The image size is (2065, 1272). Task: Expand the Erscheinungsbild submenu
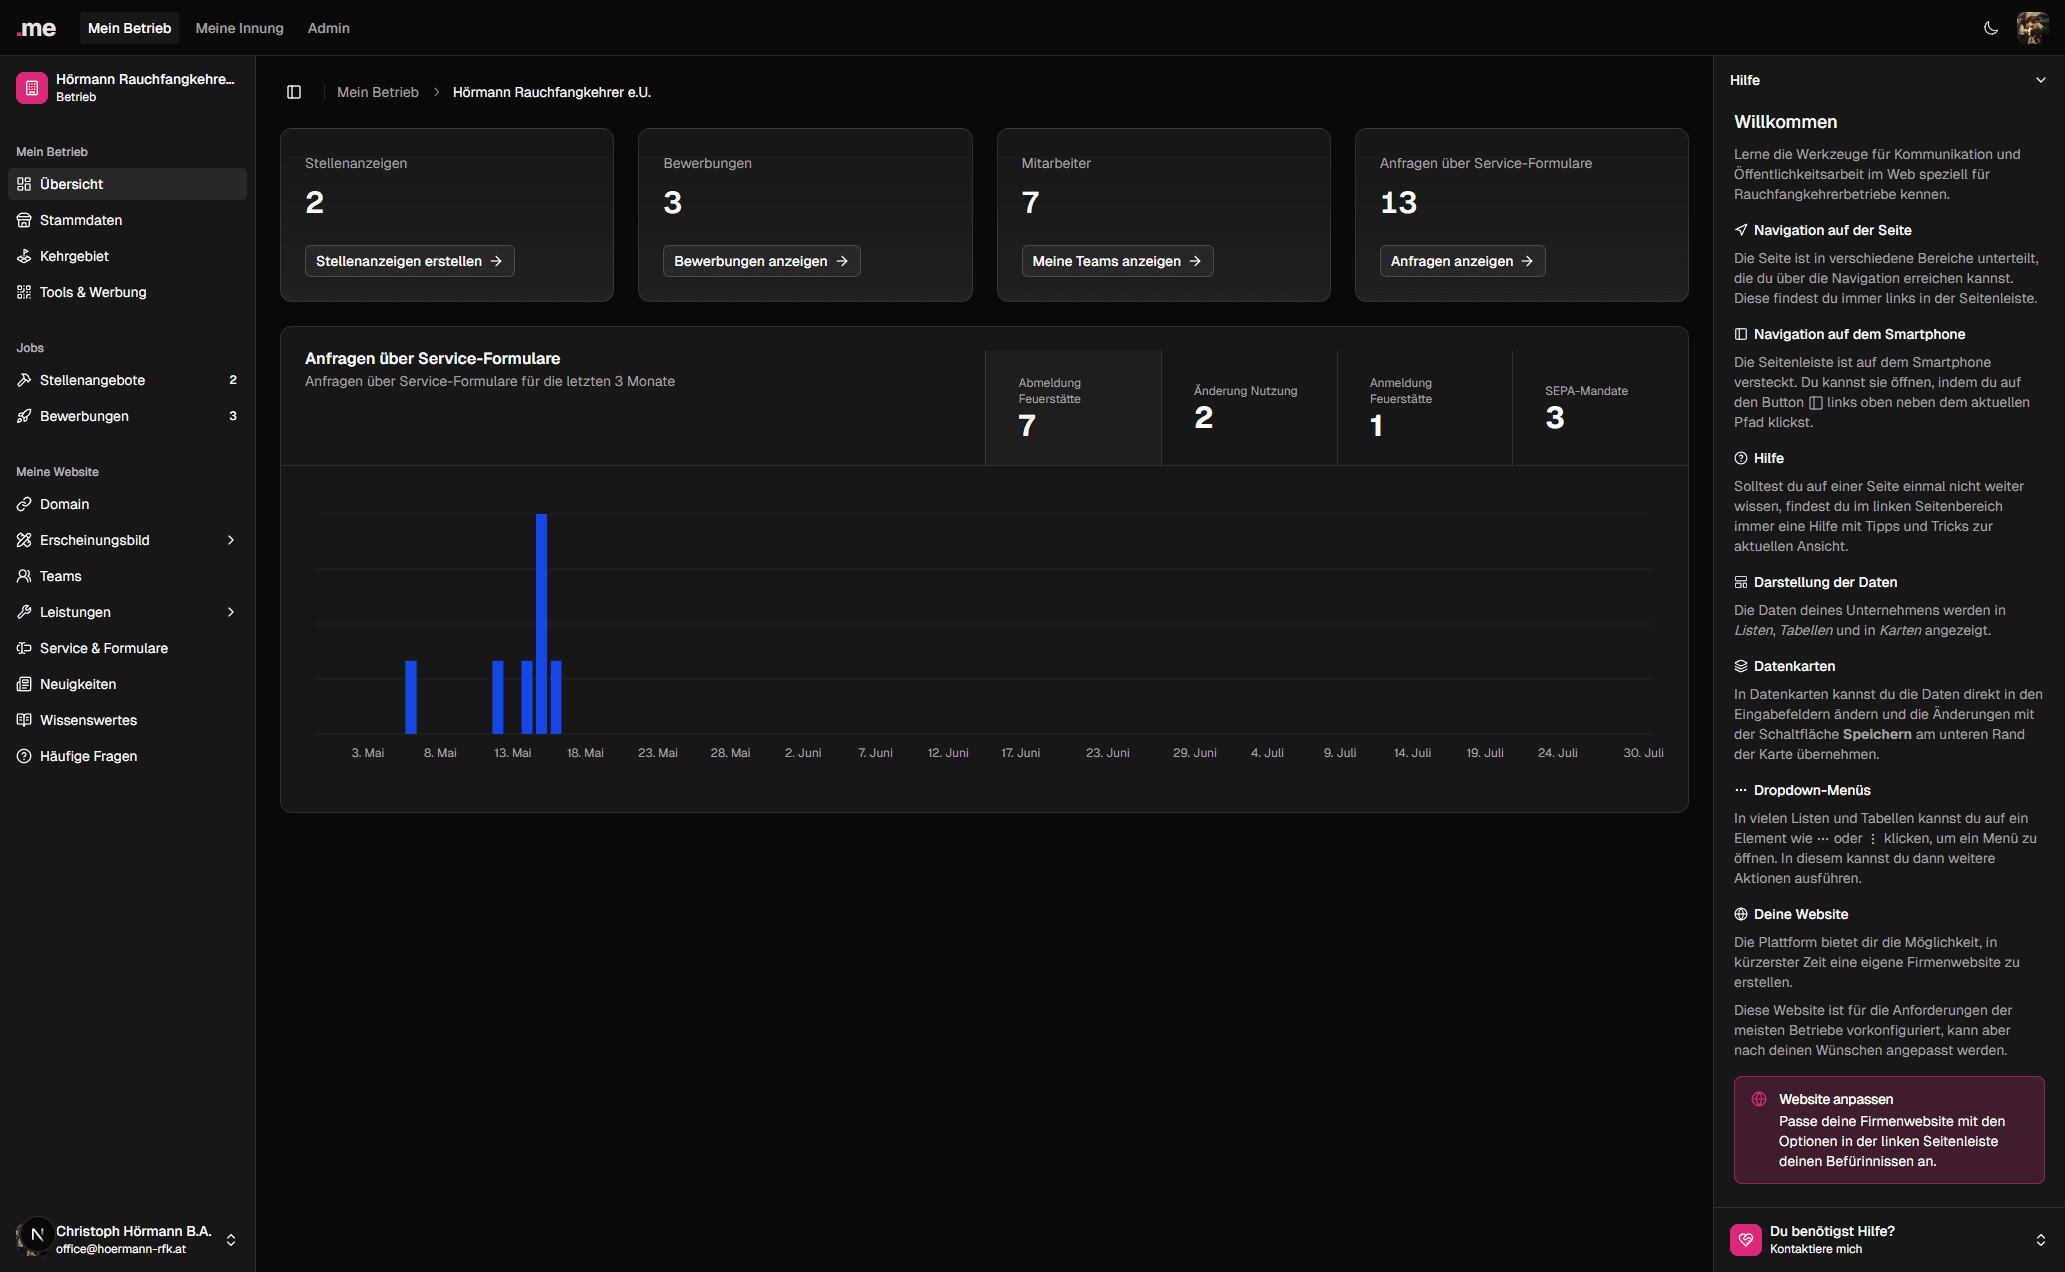[x=231, y=540]
